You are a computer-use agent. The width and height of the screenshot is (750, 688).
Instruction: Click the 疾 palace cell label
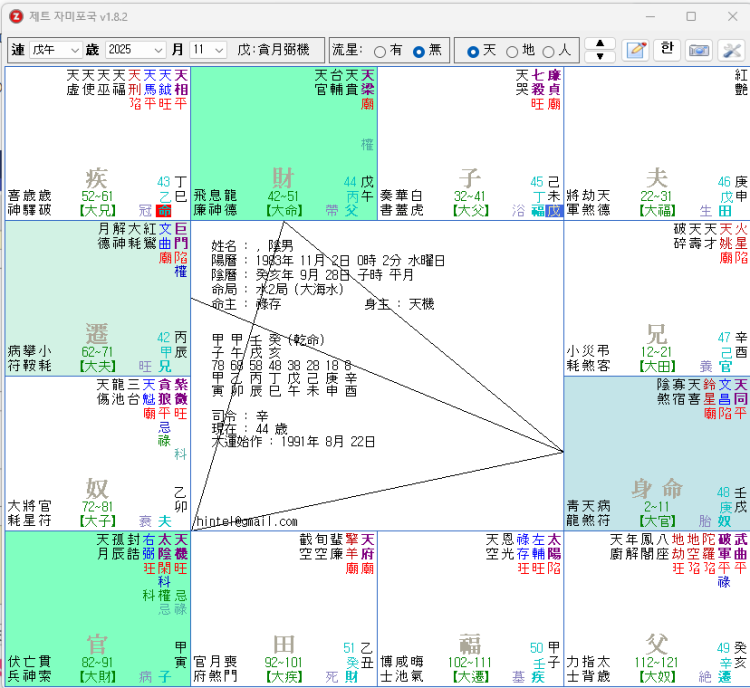(x=97, y=178)
